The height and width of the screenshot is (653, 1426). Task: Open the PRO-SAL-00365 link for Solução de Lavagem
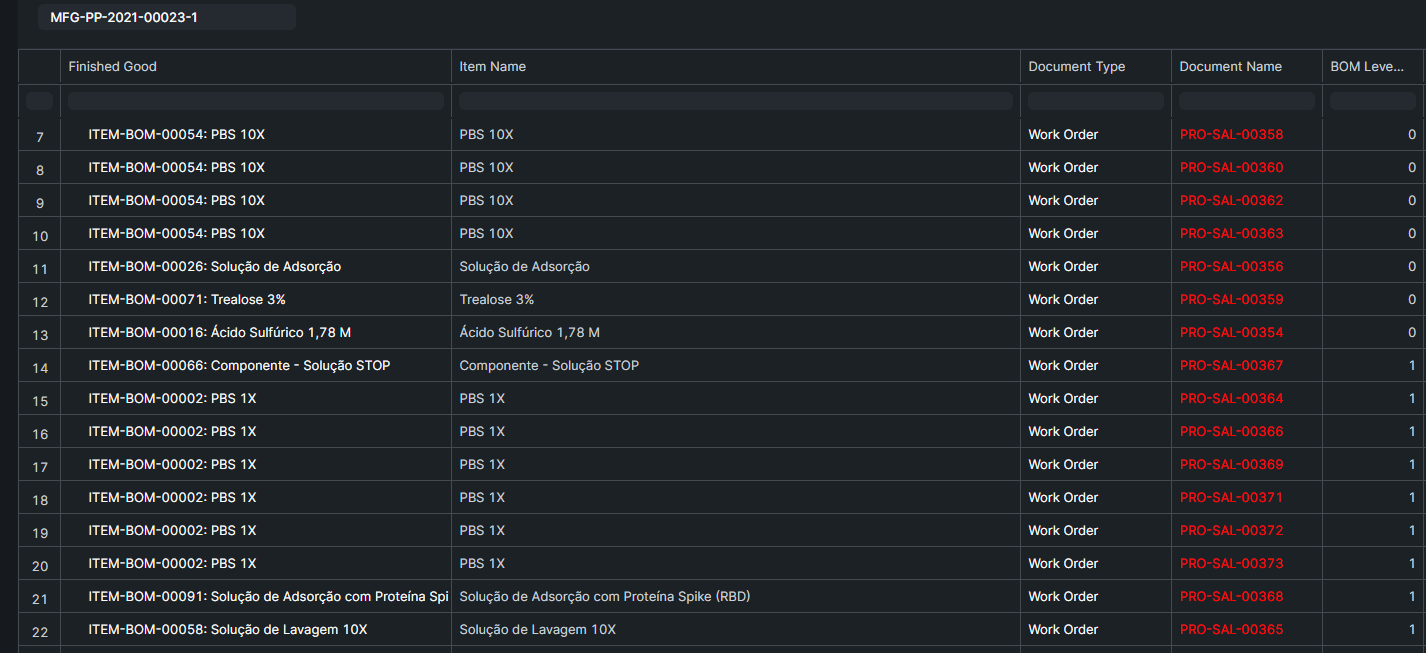[x=1231, y=629]
